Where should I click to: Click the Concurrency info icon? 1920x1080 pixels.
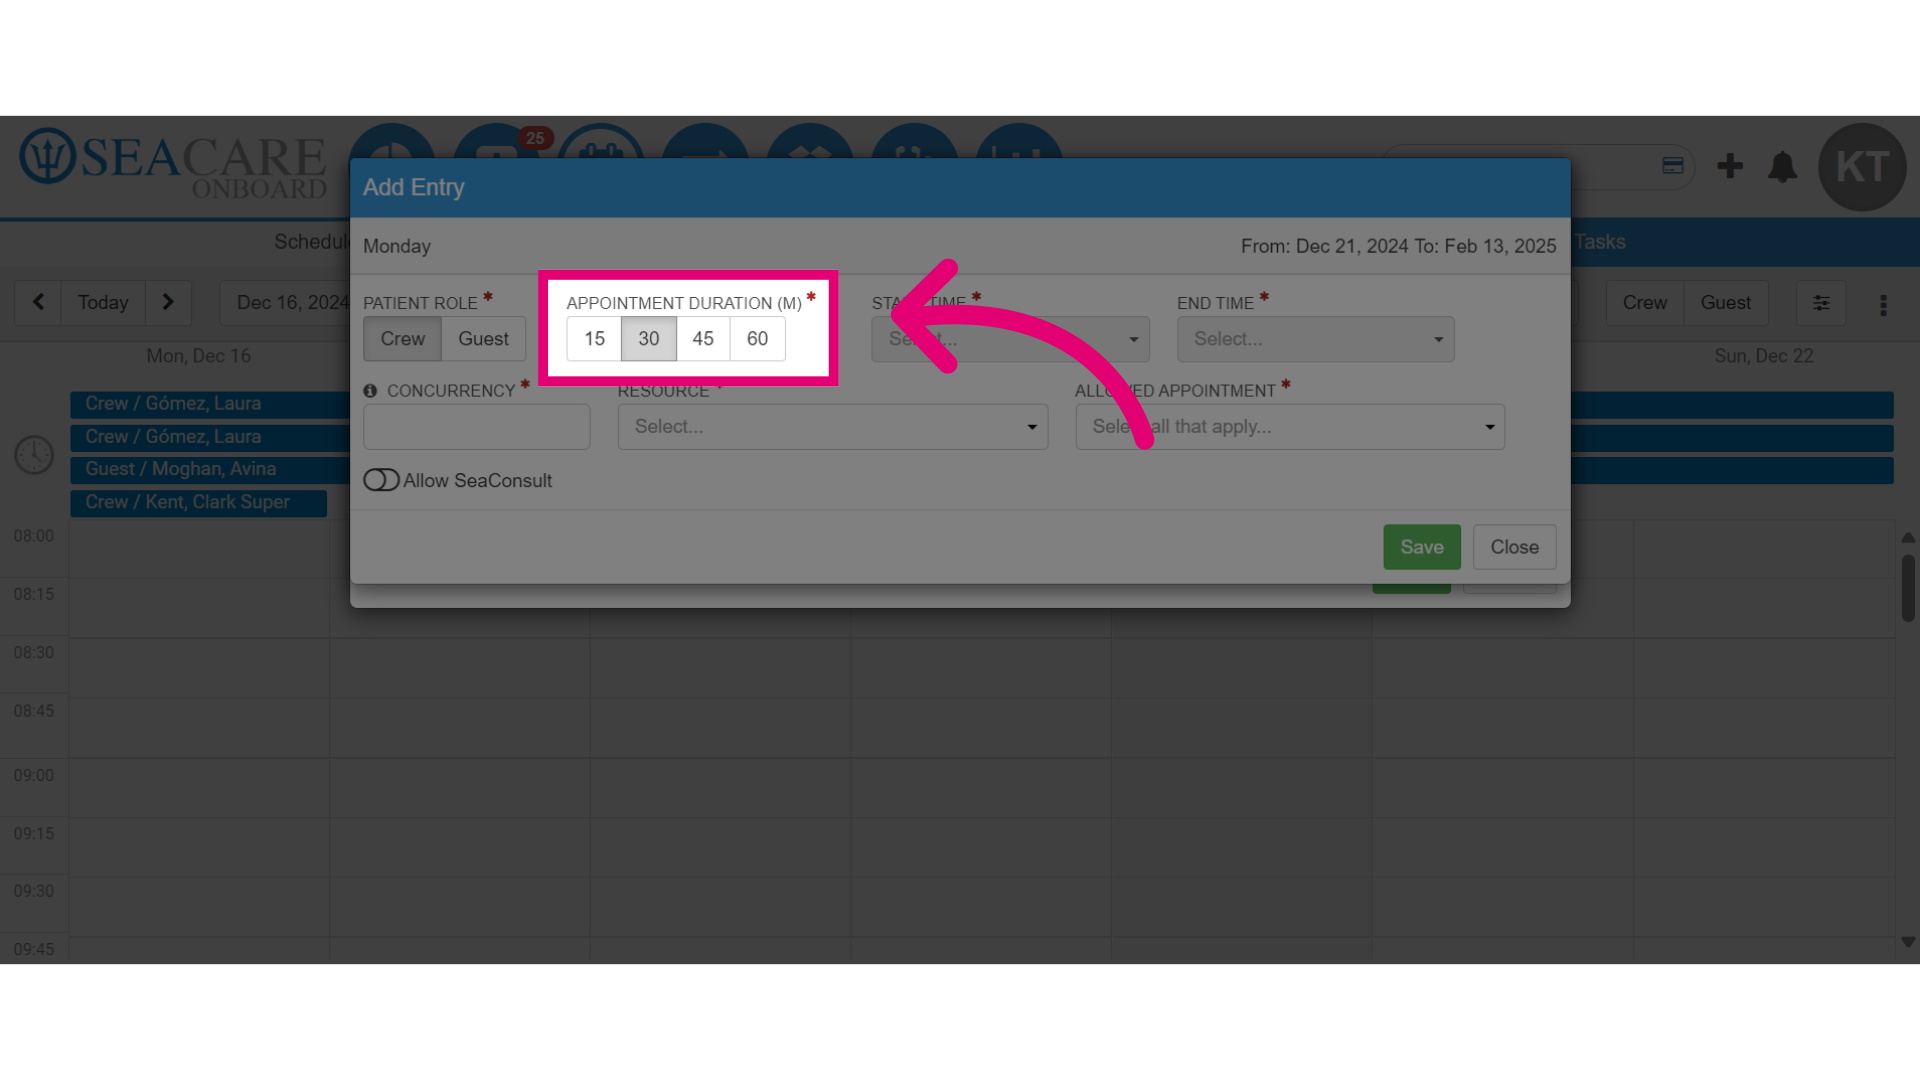point(370,391)
